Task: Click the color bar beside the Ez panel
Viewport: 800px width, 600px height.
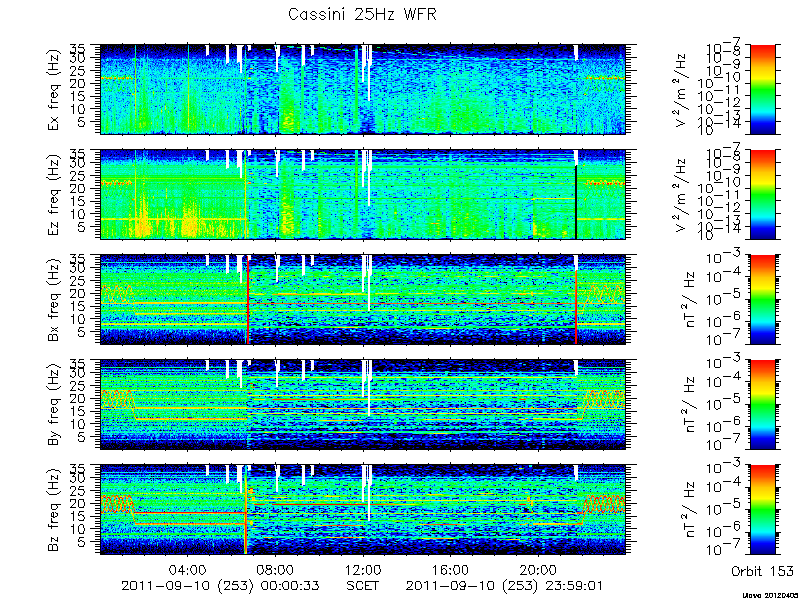Action: (x=762, y=194)
